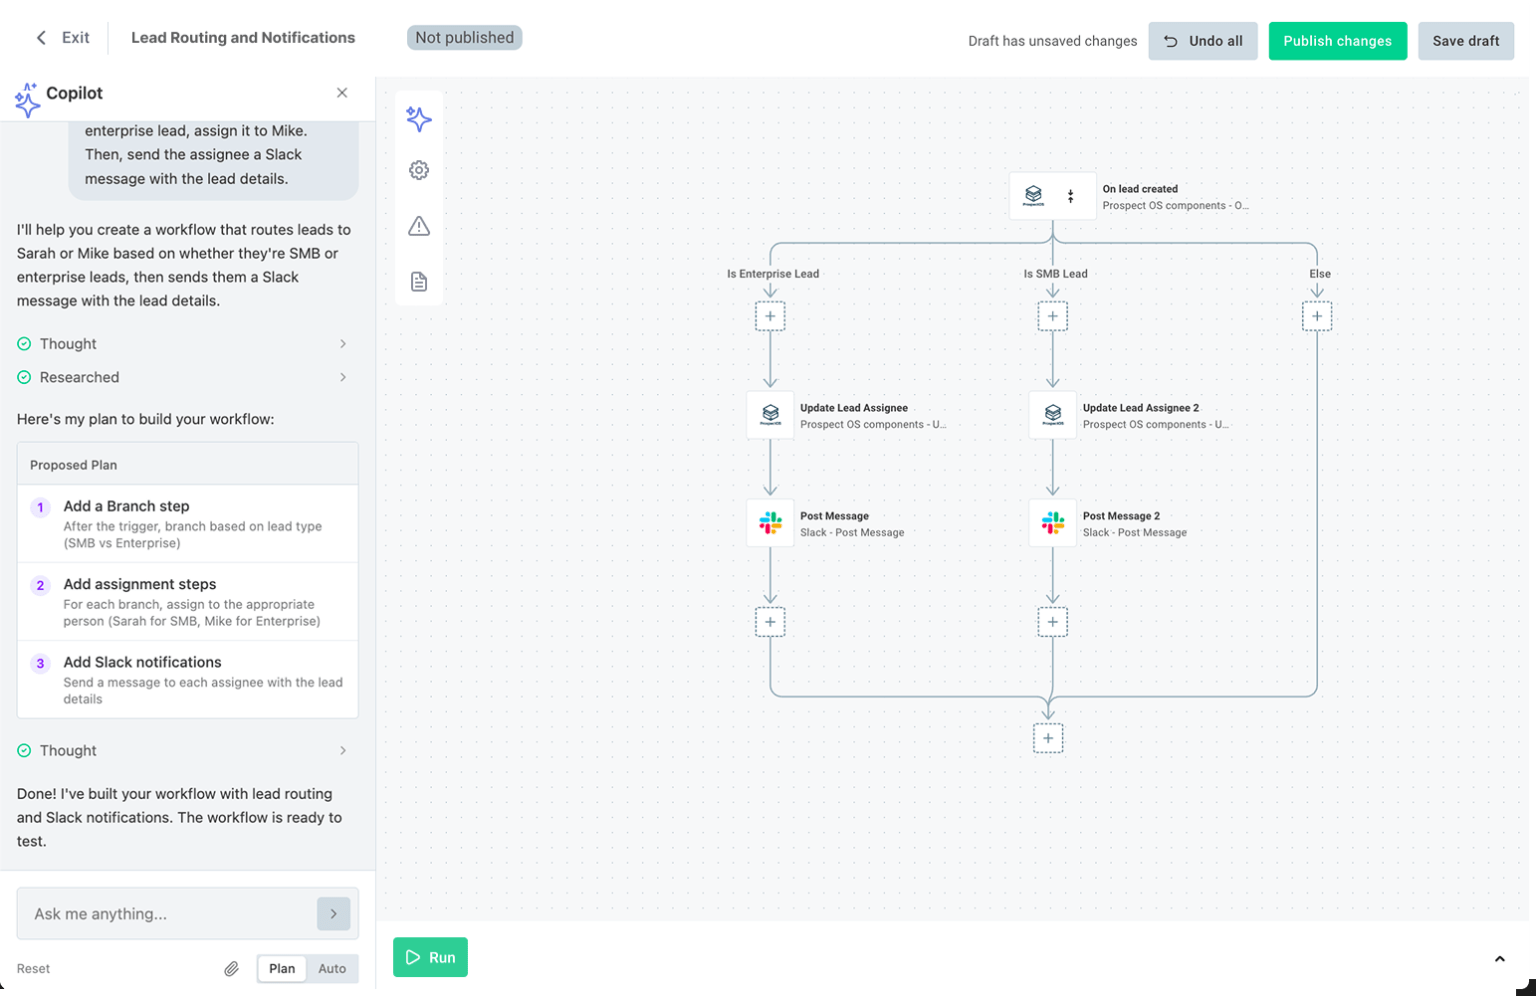Viewport: 1536px width, 996px height.
Task: Click the Lead Routing and Notifications title
Action: 243,38
